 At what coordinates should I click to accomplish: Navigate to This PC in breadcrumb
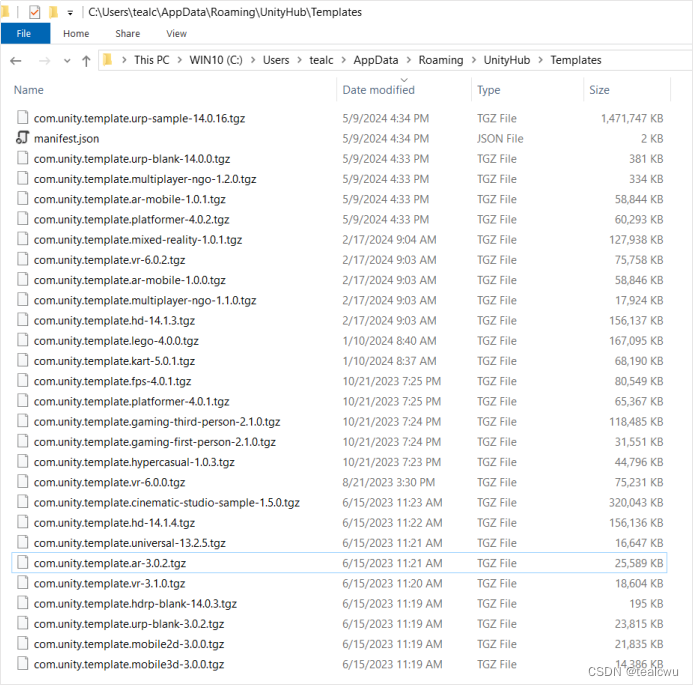[152, 60]
